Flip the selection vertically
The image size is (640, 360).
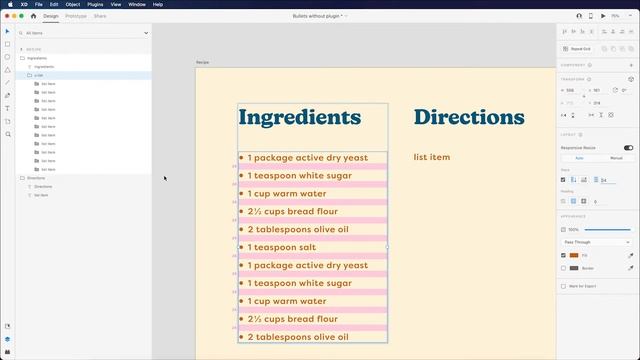coord(573,116)
